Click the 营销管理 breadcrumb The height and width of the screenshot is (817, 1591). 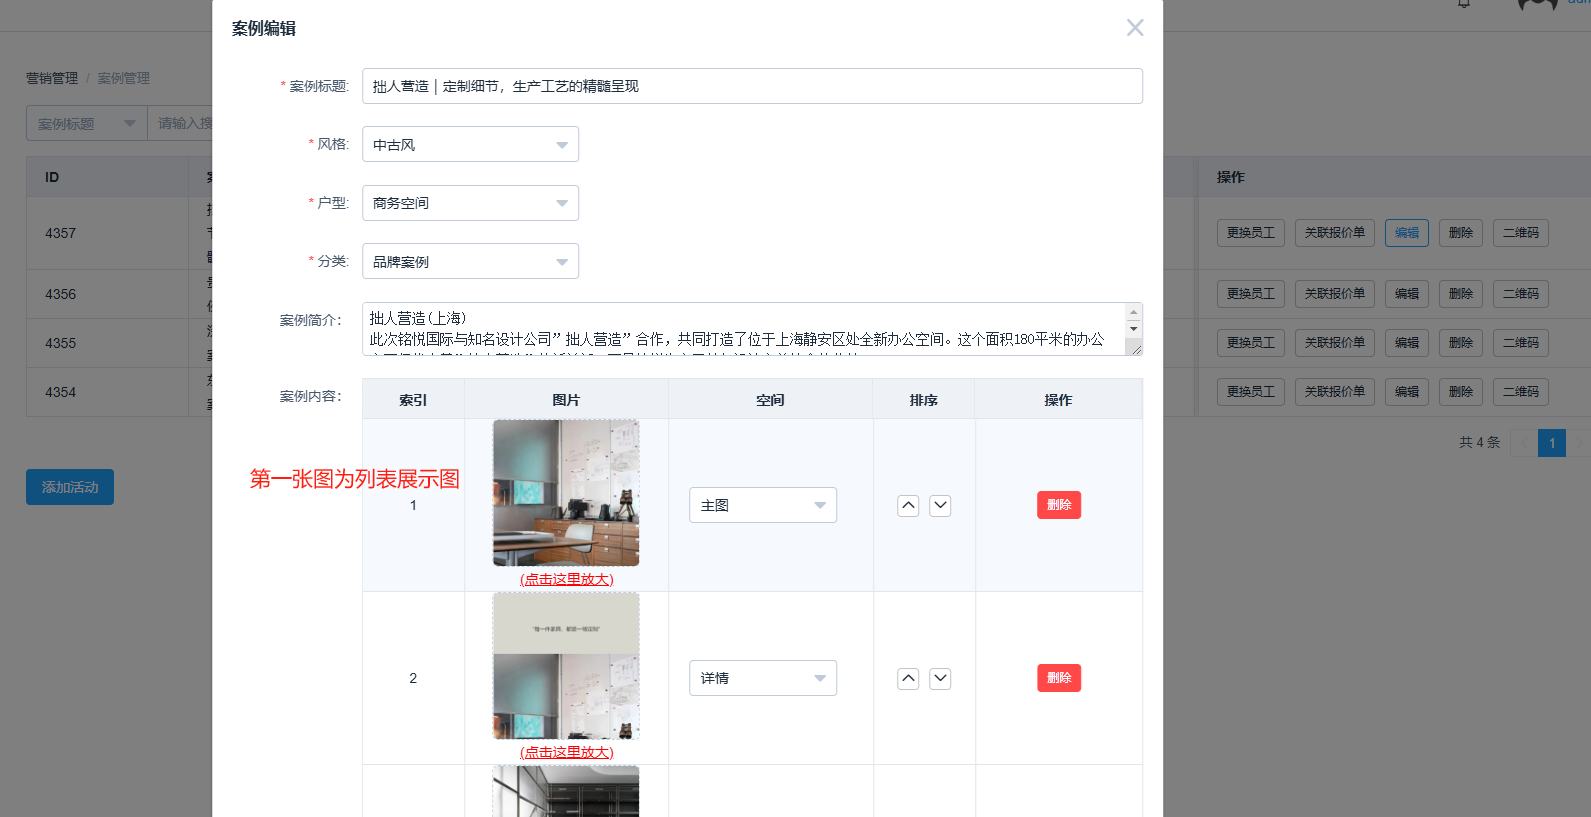(x=52, y=78)
